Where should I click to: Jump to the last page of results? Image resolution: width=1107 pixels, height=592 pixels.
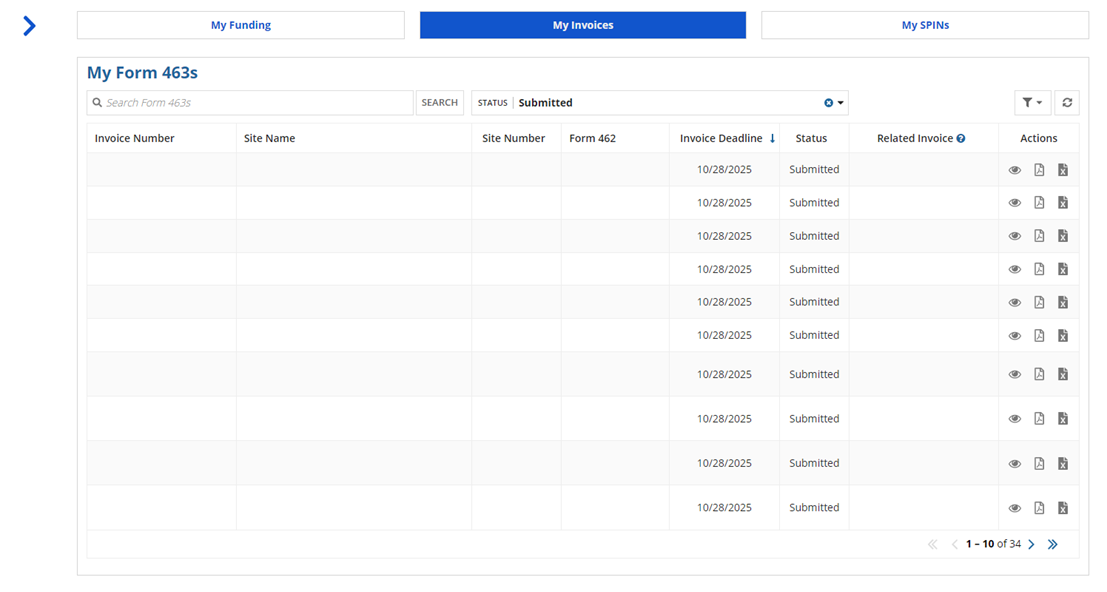[1052, 544]
